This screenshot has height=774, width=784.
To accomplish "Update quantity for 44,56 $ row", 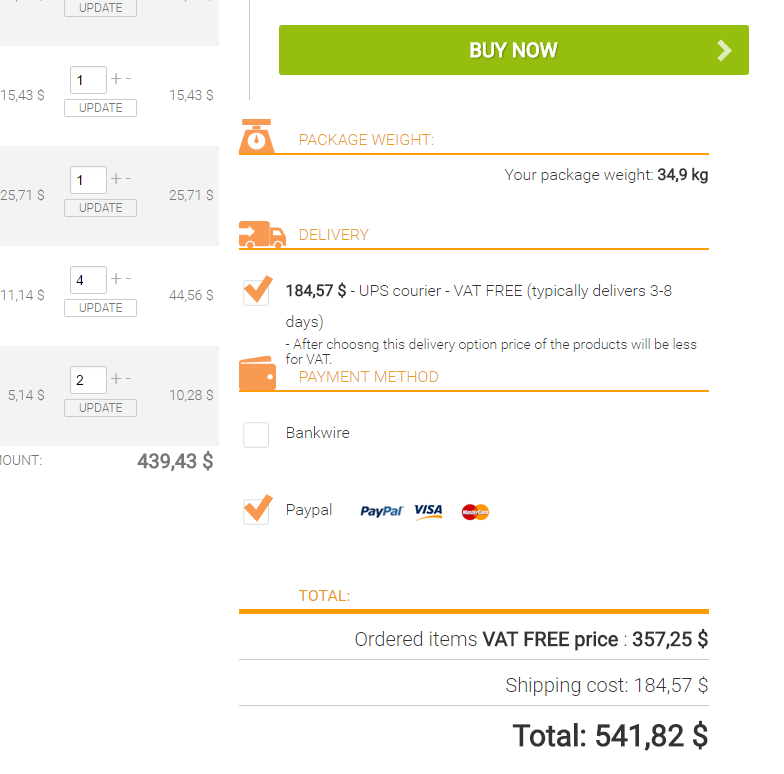I will [x=100, y=308].
